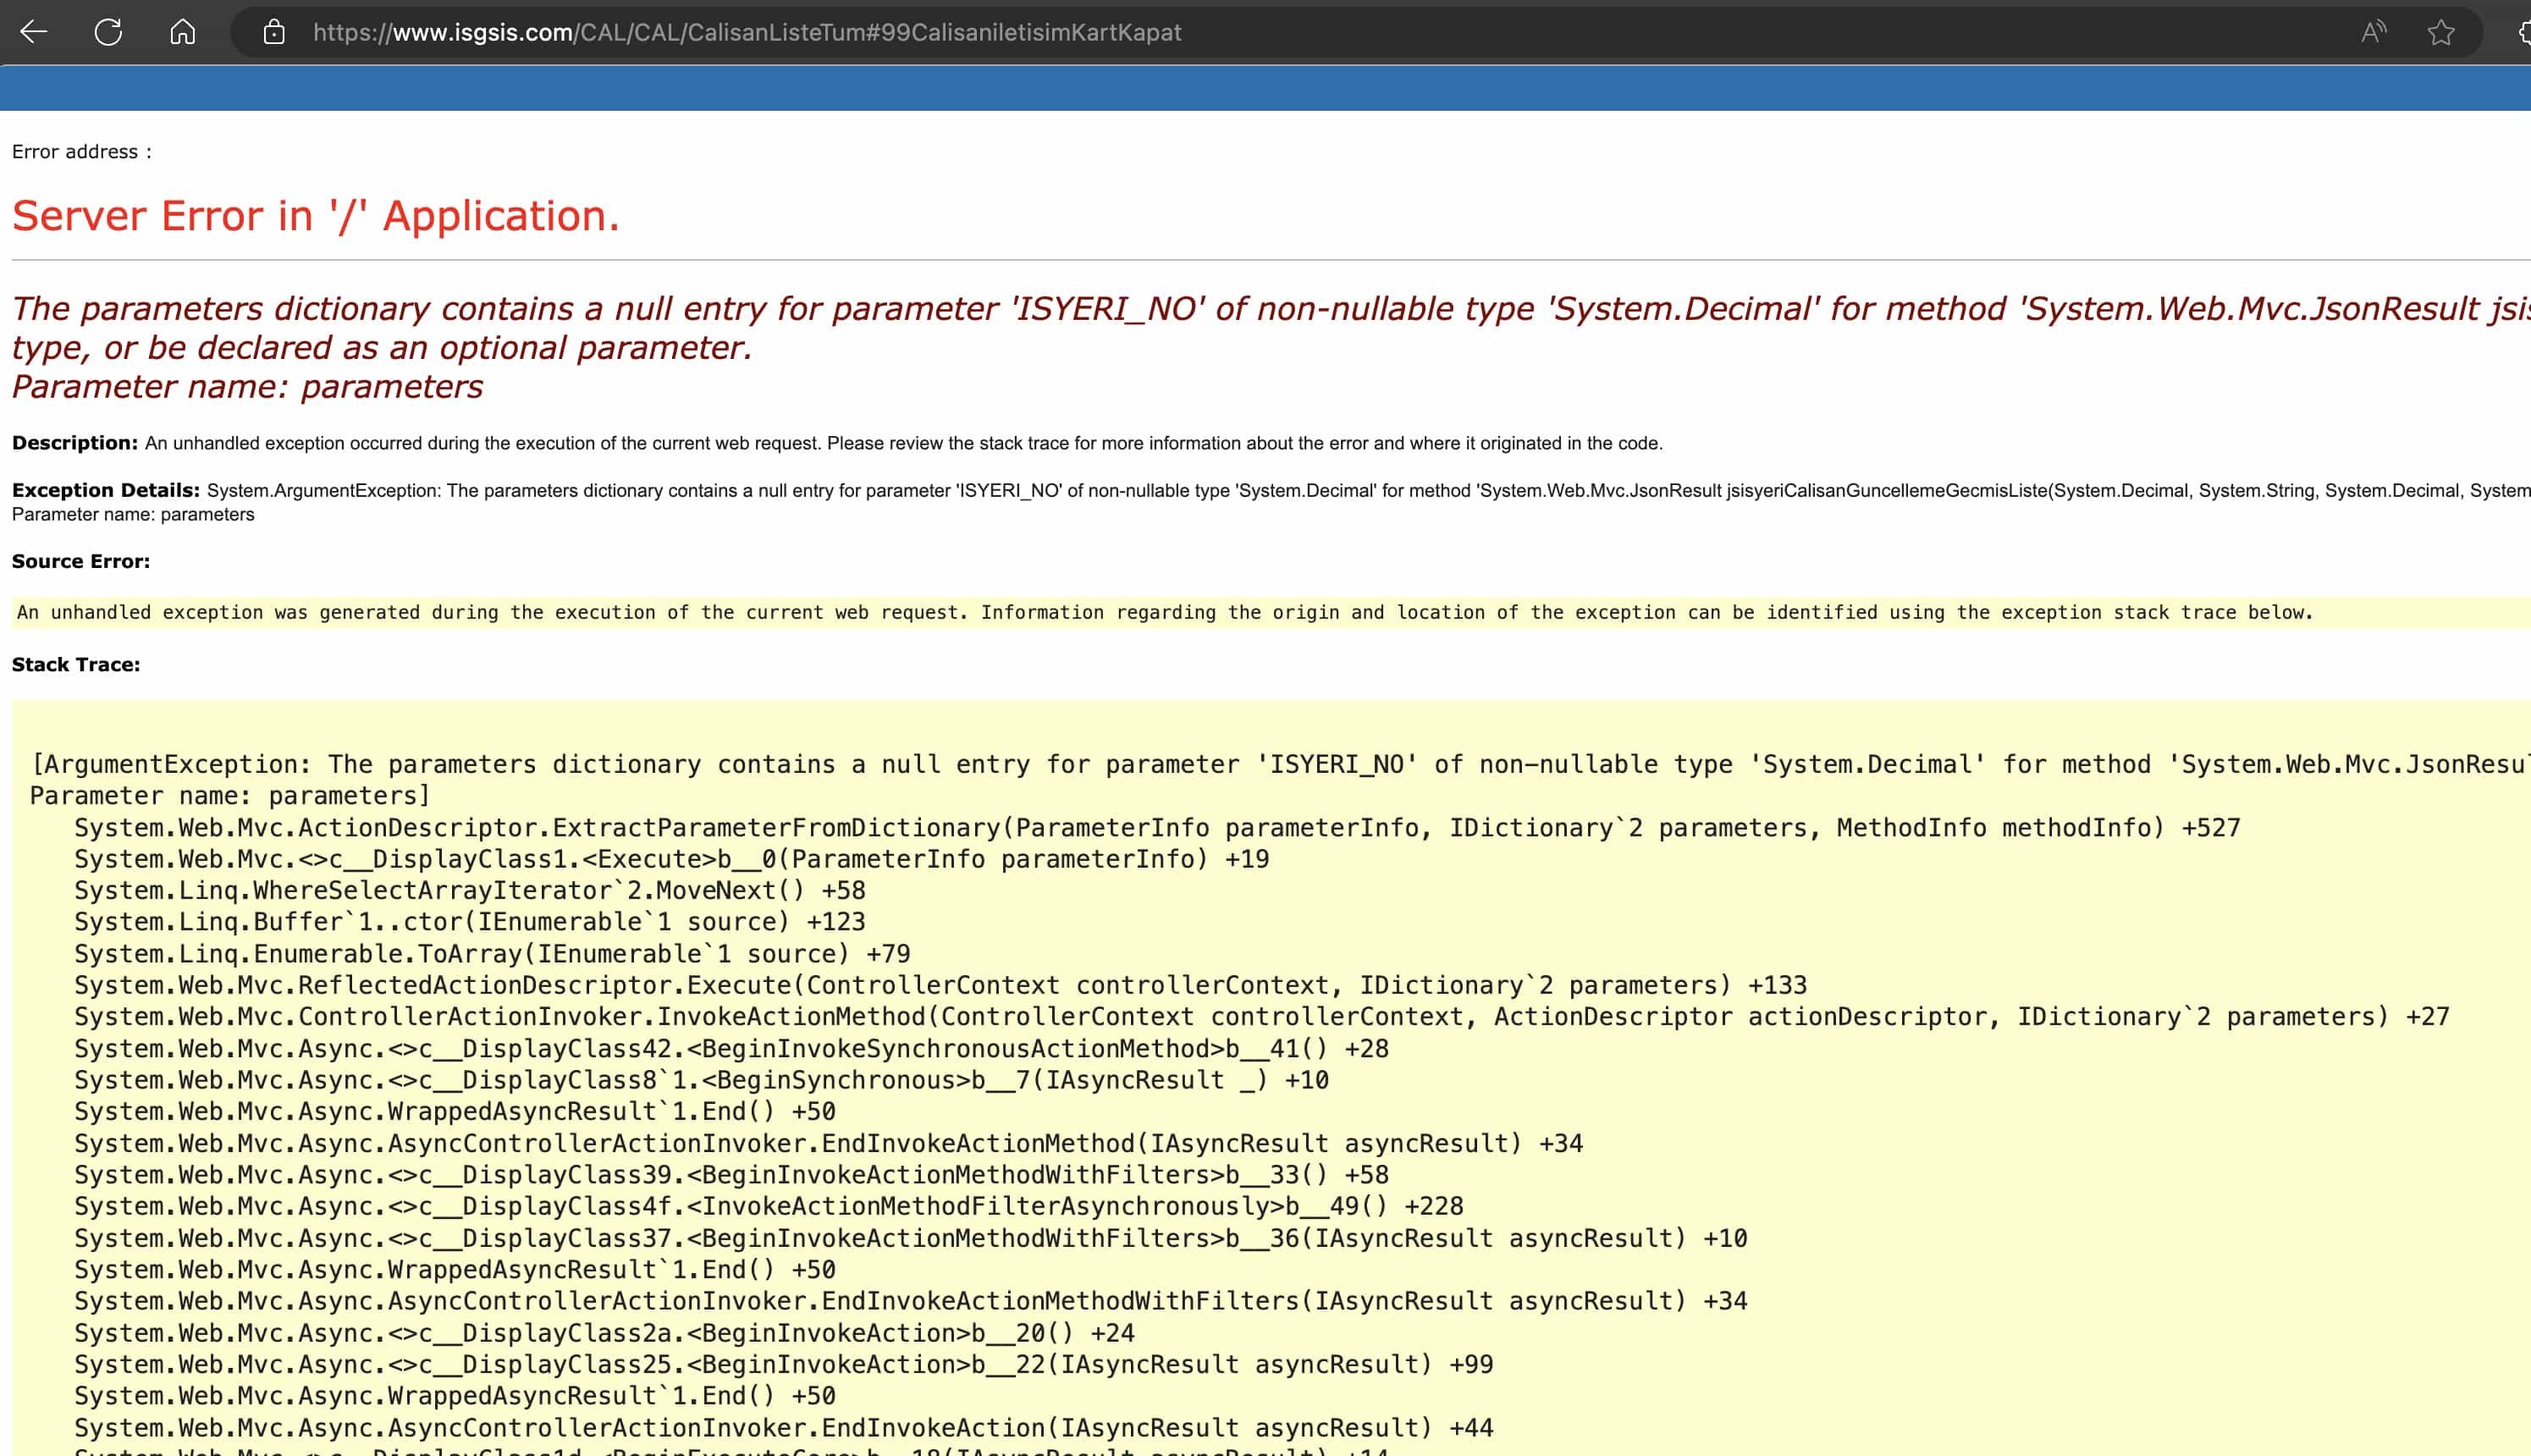Click the isgsis.com address bar URL
Screen dimensions: 2531x1456
tap(746, 32)
